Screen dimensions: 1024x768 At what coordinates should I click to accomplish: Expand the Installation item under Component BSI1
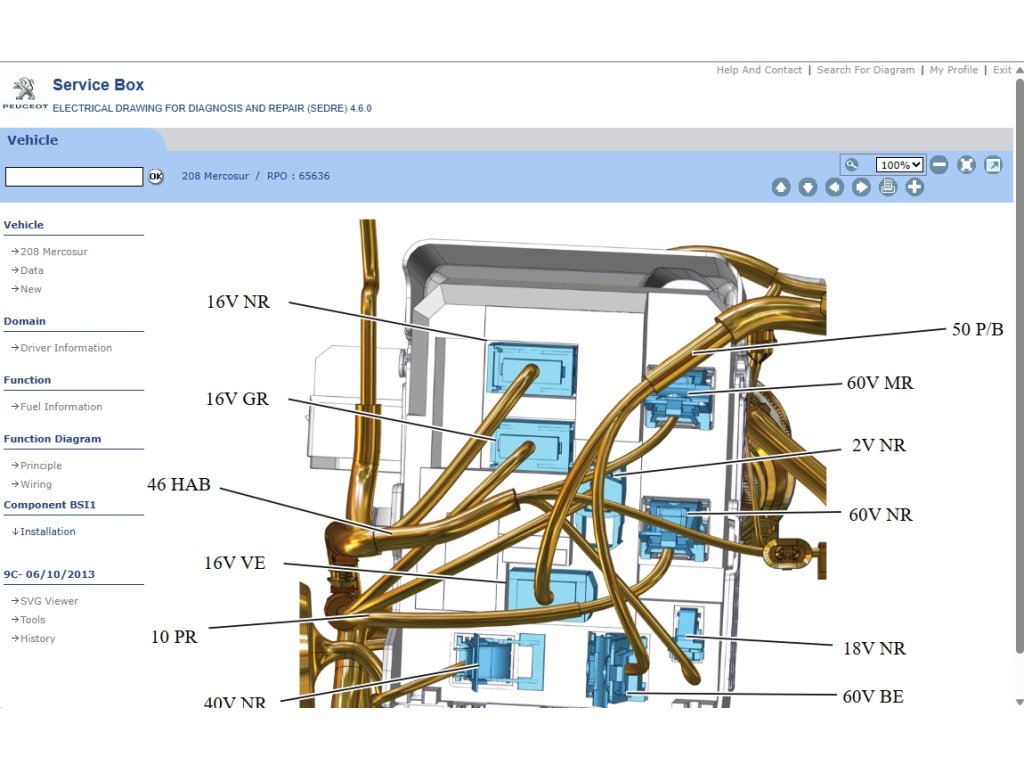[x=47, y=532]
